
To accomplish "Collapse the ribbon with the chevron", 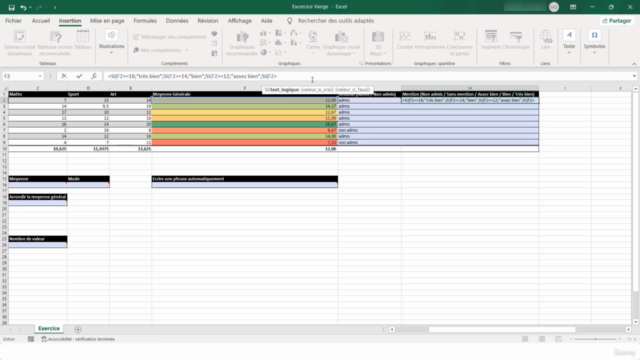I will click(634, 64).
